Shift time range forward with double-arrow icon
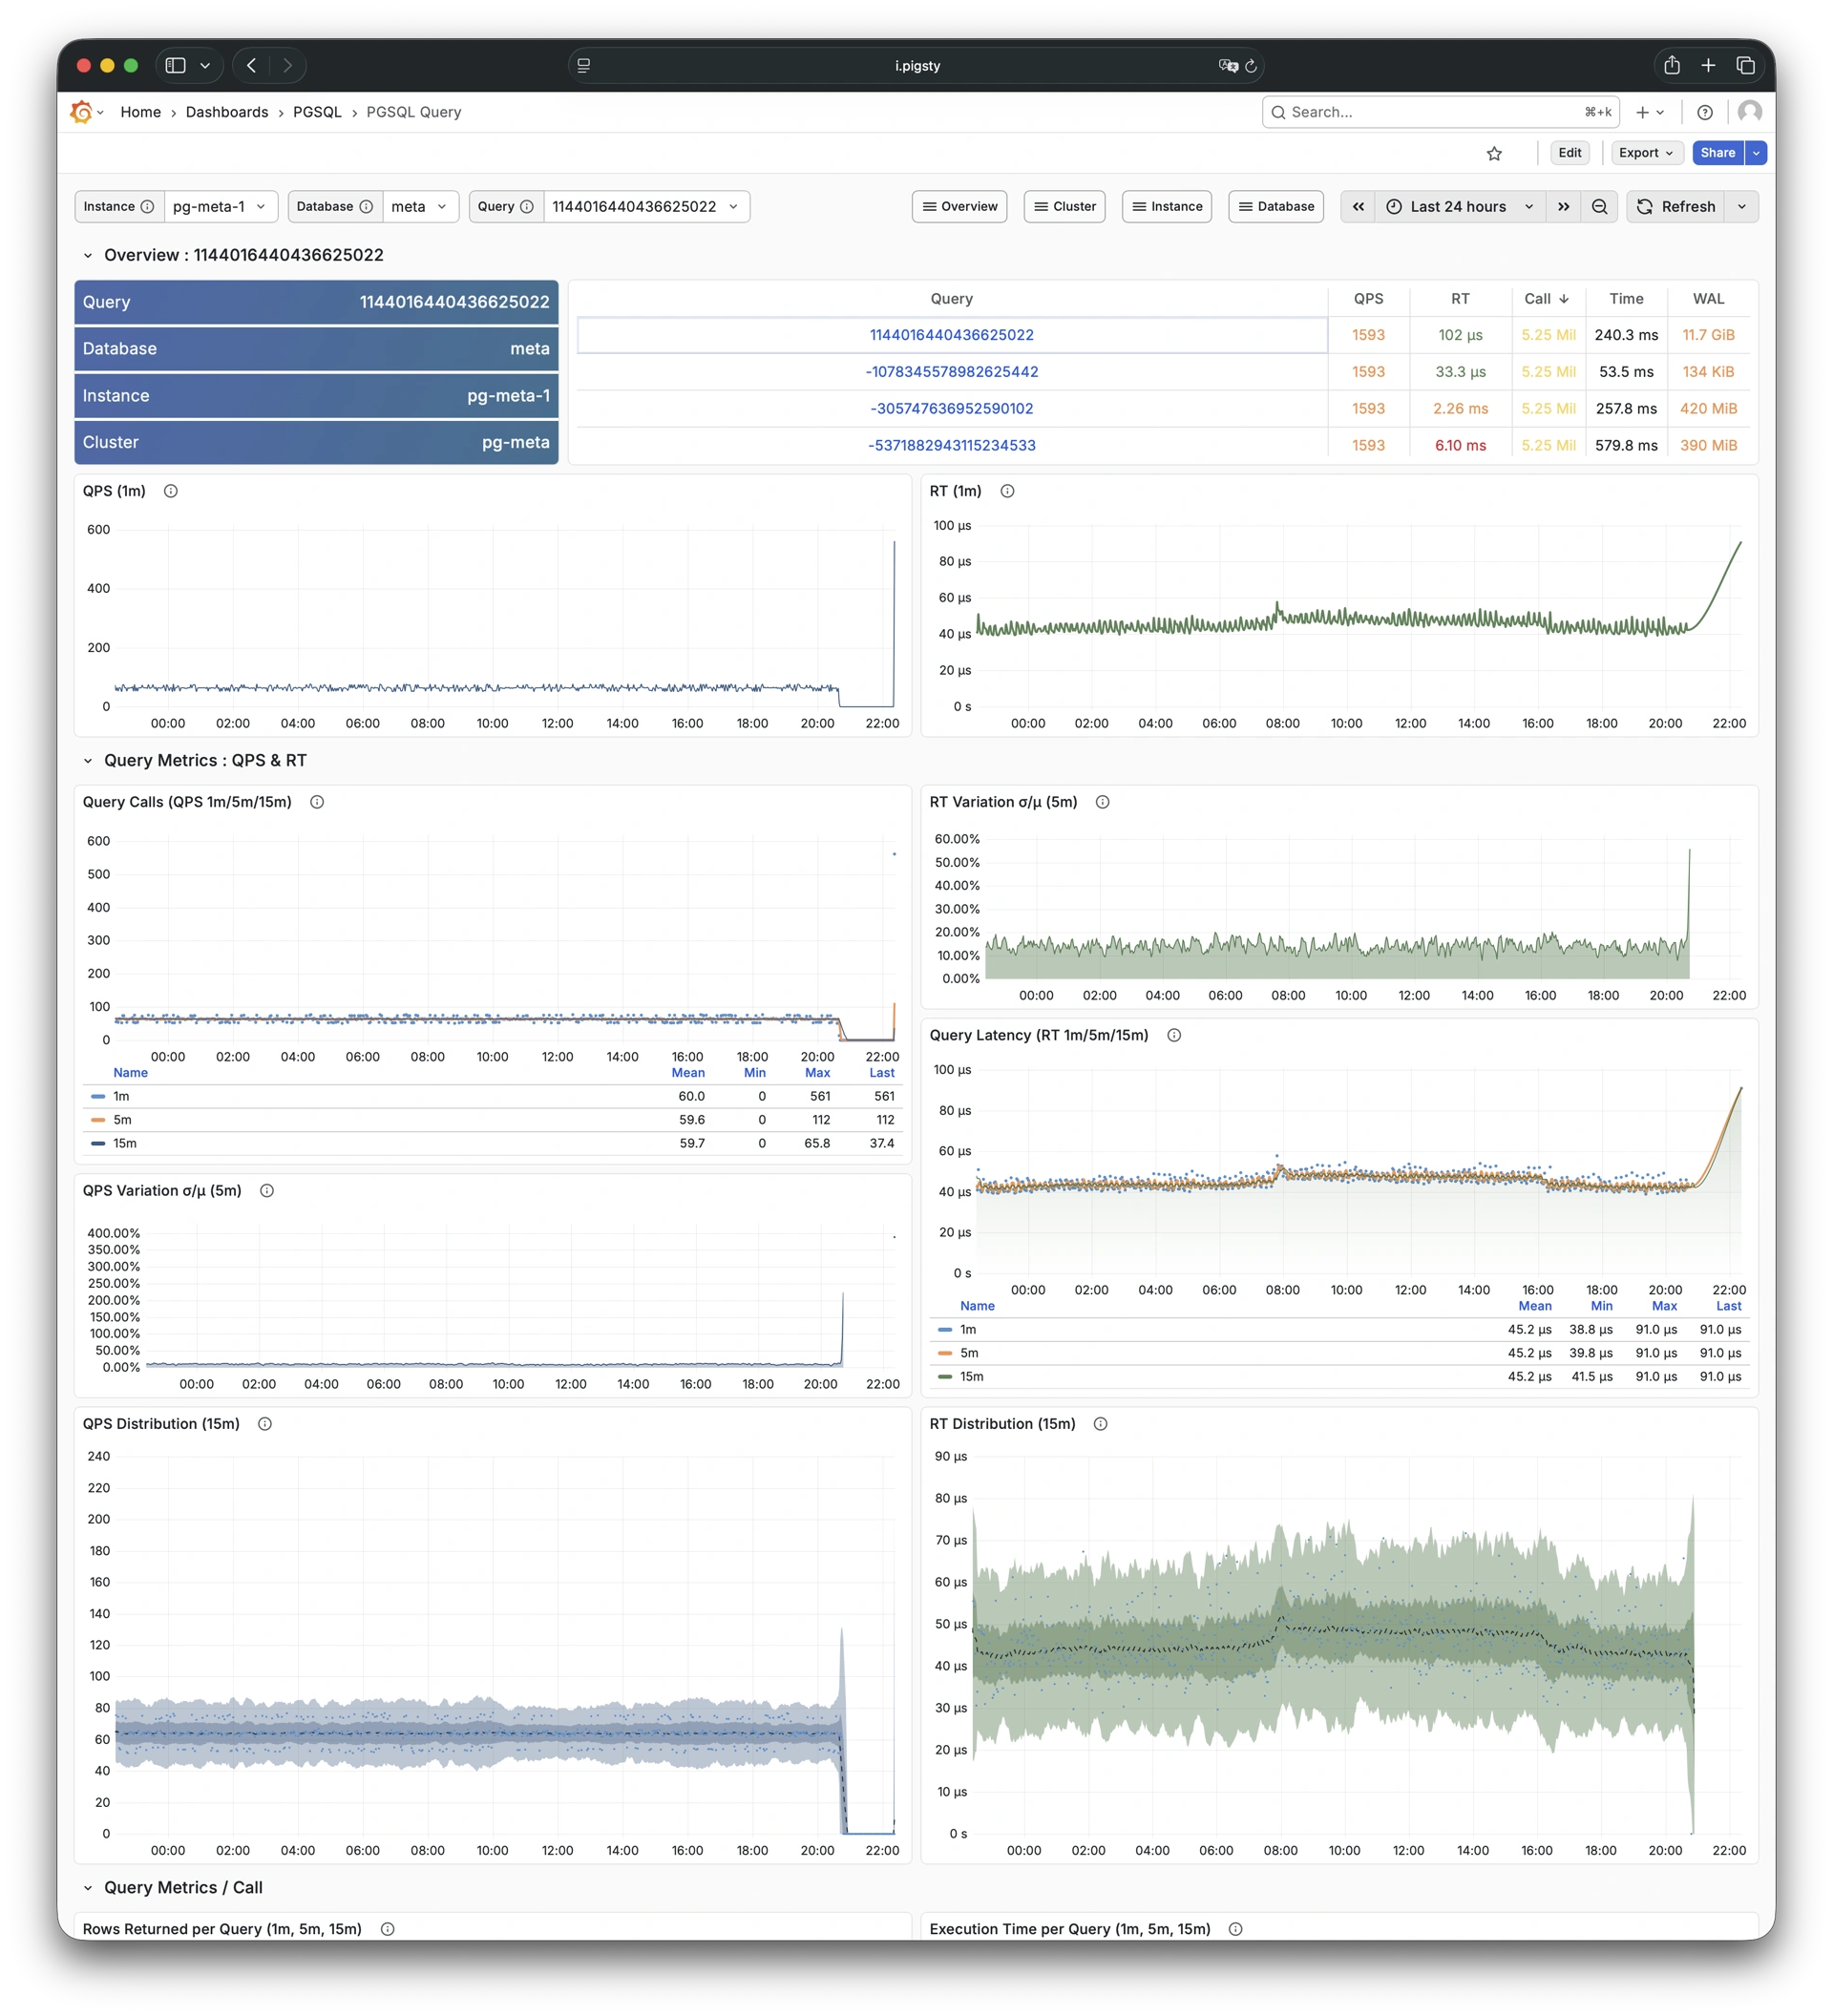This screenshot has height=2016, width=1833. 1564,206
